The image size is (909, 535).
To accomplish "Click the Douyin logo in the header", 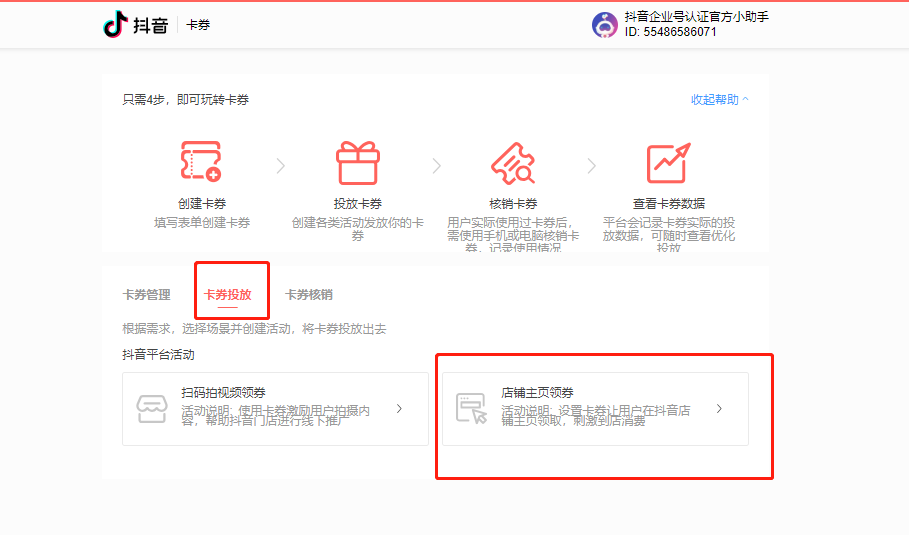I will [x=136, y=24].
